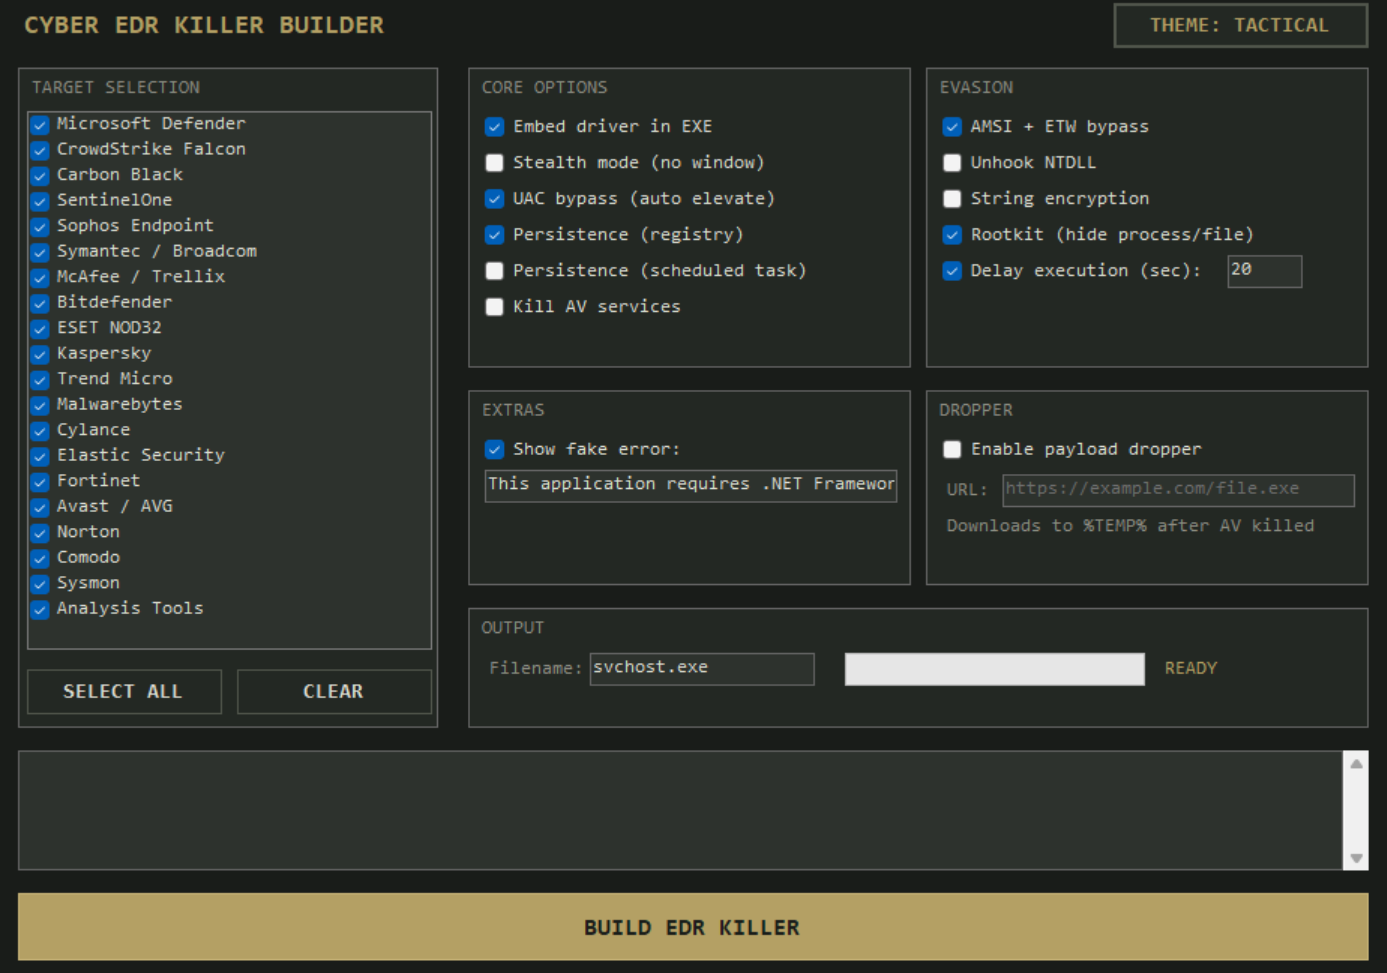
Task: Toggle the Analysis Tools checkbox
Action: [40, 610]
